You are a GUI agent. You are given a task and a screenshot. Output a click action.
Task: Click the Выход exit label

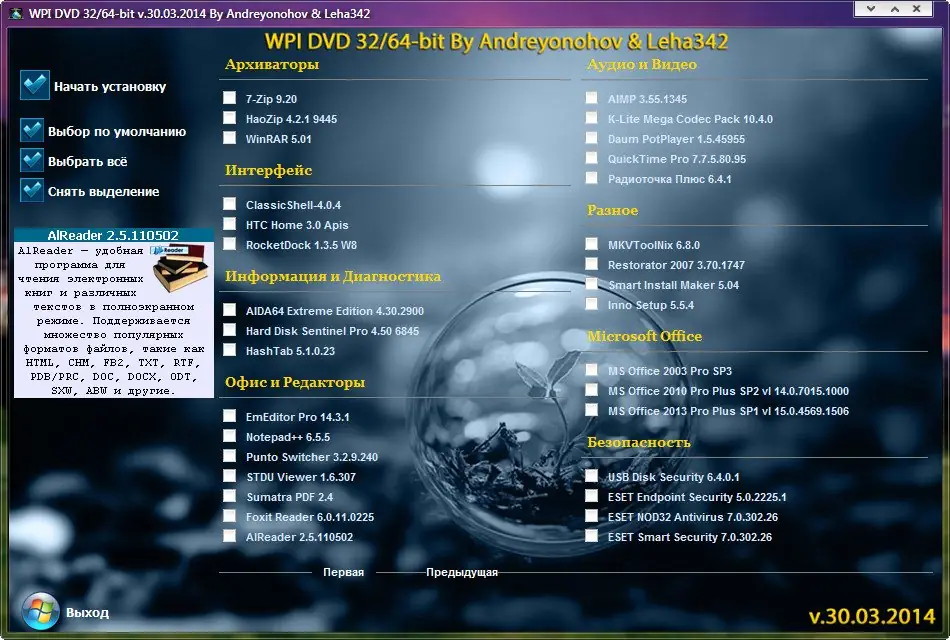87,613
